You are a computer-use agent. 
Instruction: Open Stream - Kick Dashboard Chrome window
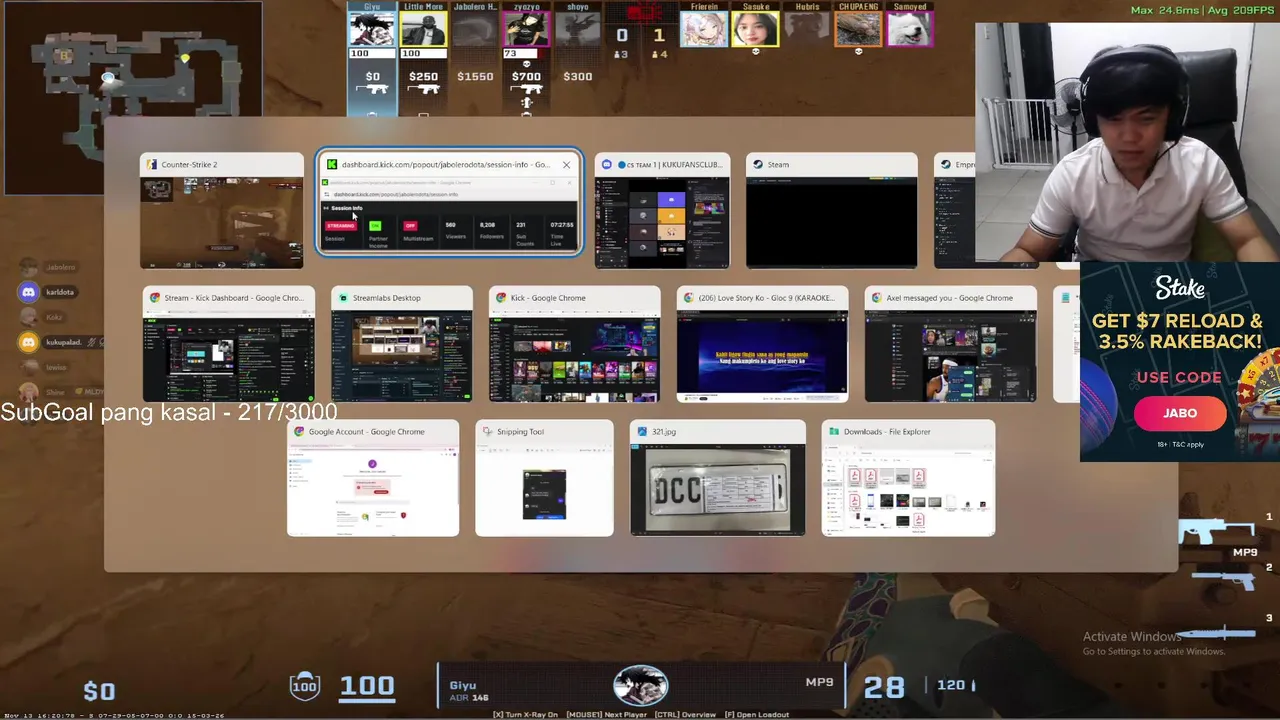(228, 344)
